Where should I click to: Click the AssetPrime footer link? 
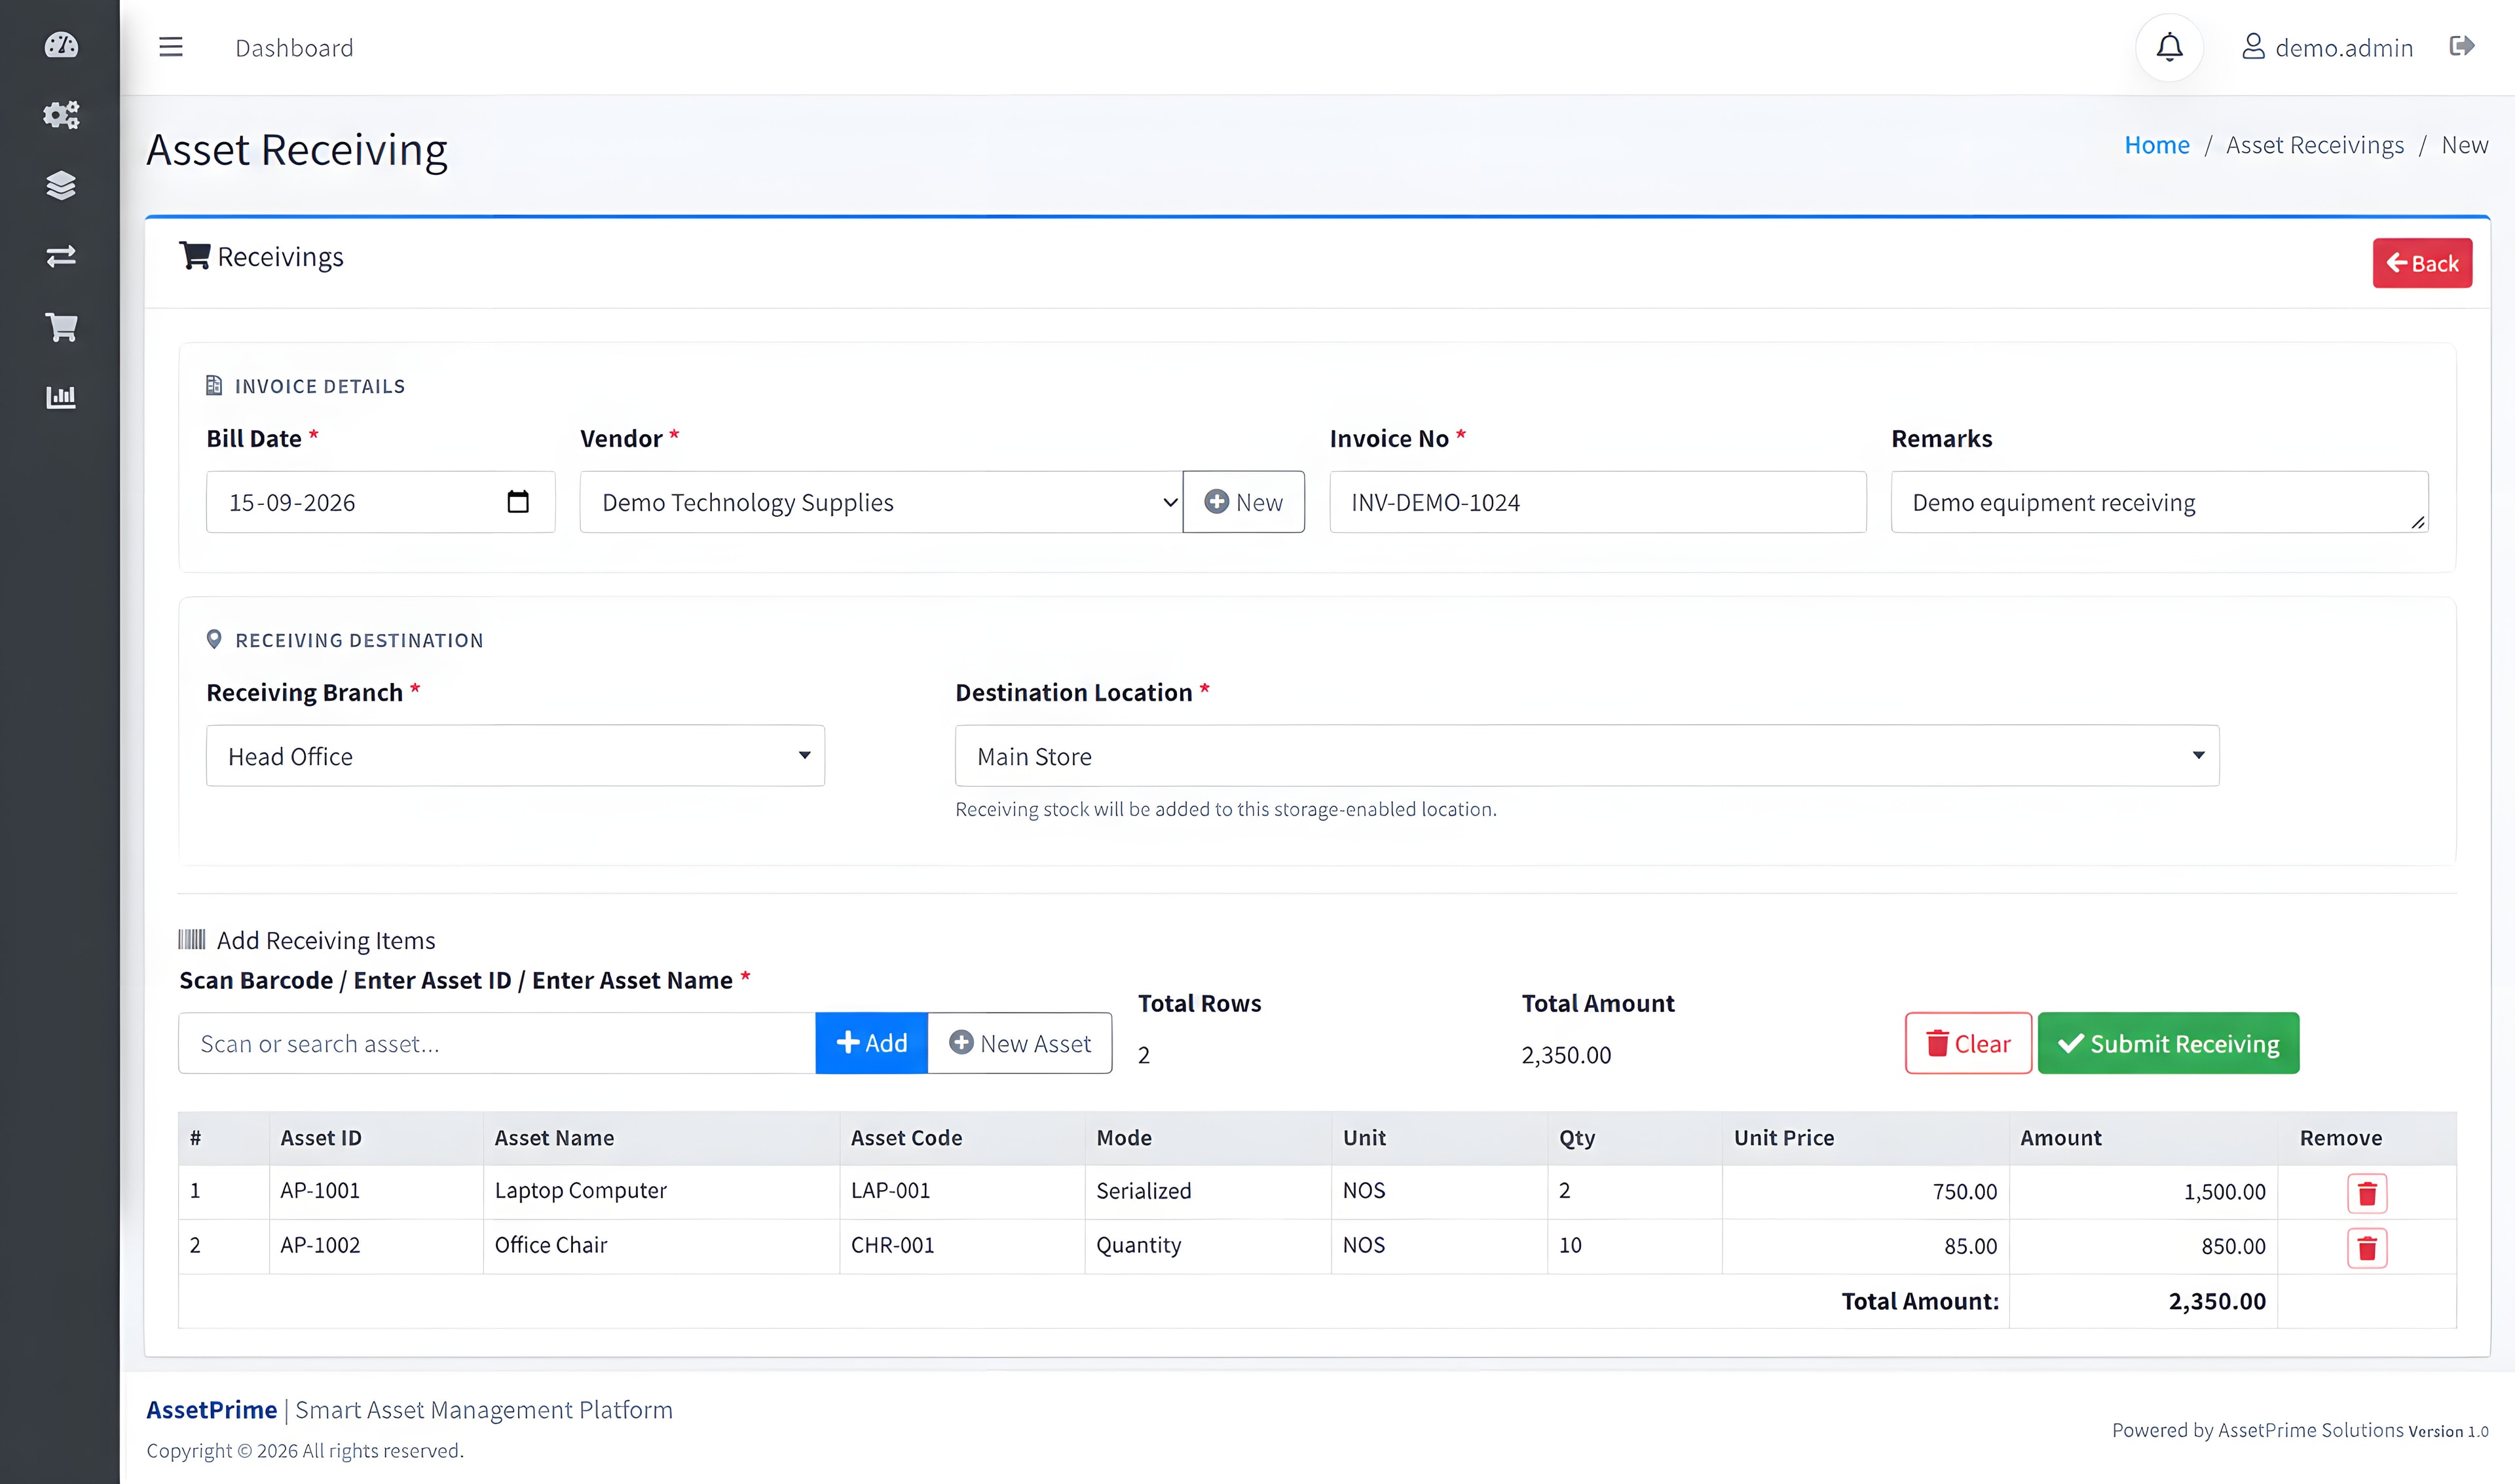point(211,1409)
